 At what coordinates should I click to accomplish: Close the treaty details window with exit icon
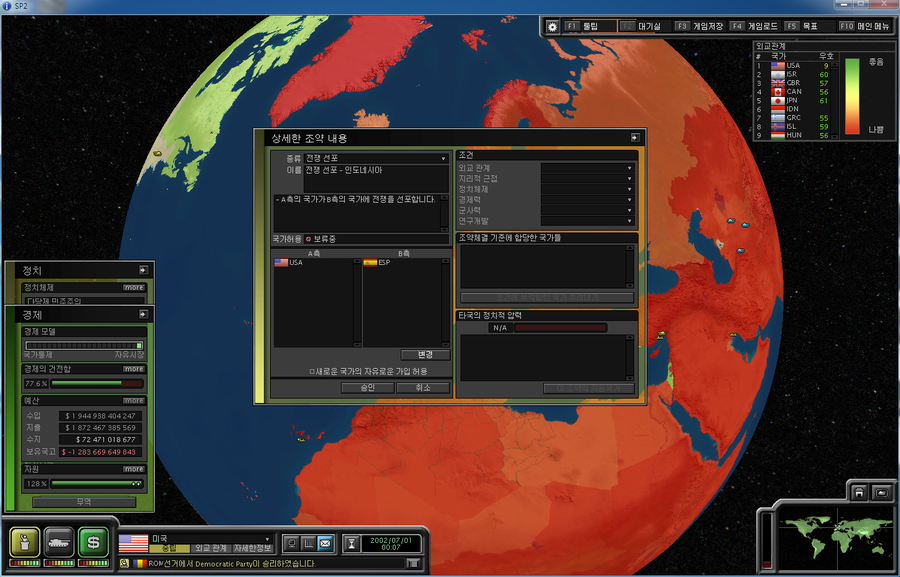point(634,137)
